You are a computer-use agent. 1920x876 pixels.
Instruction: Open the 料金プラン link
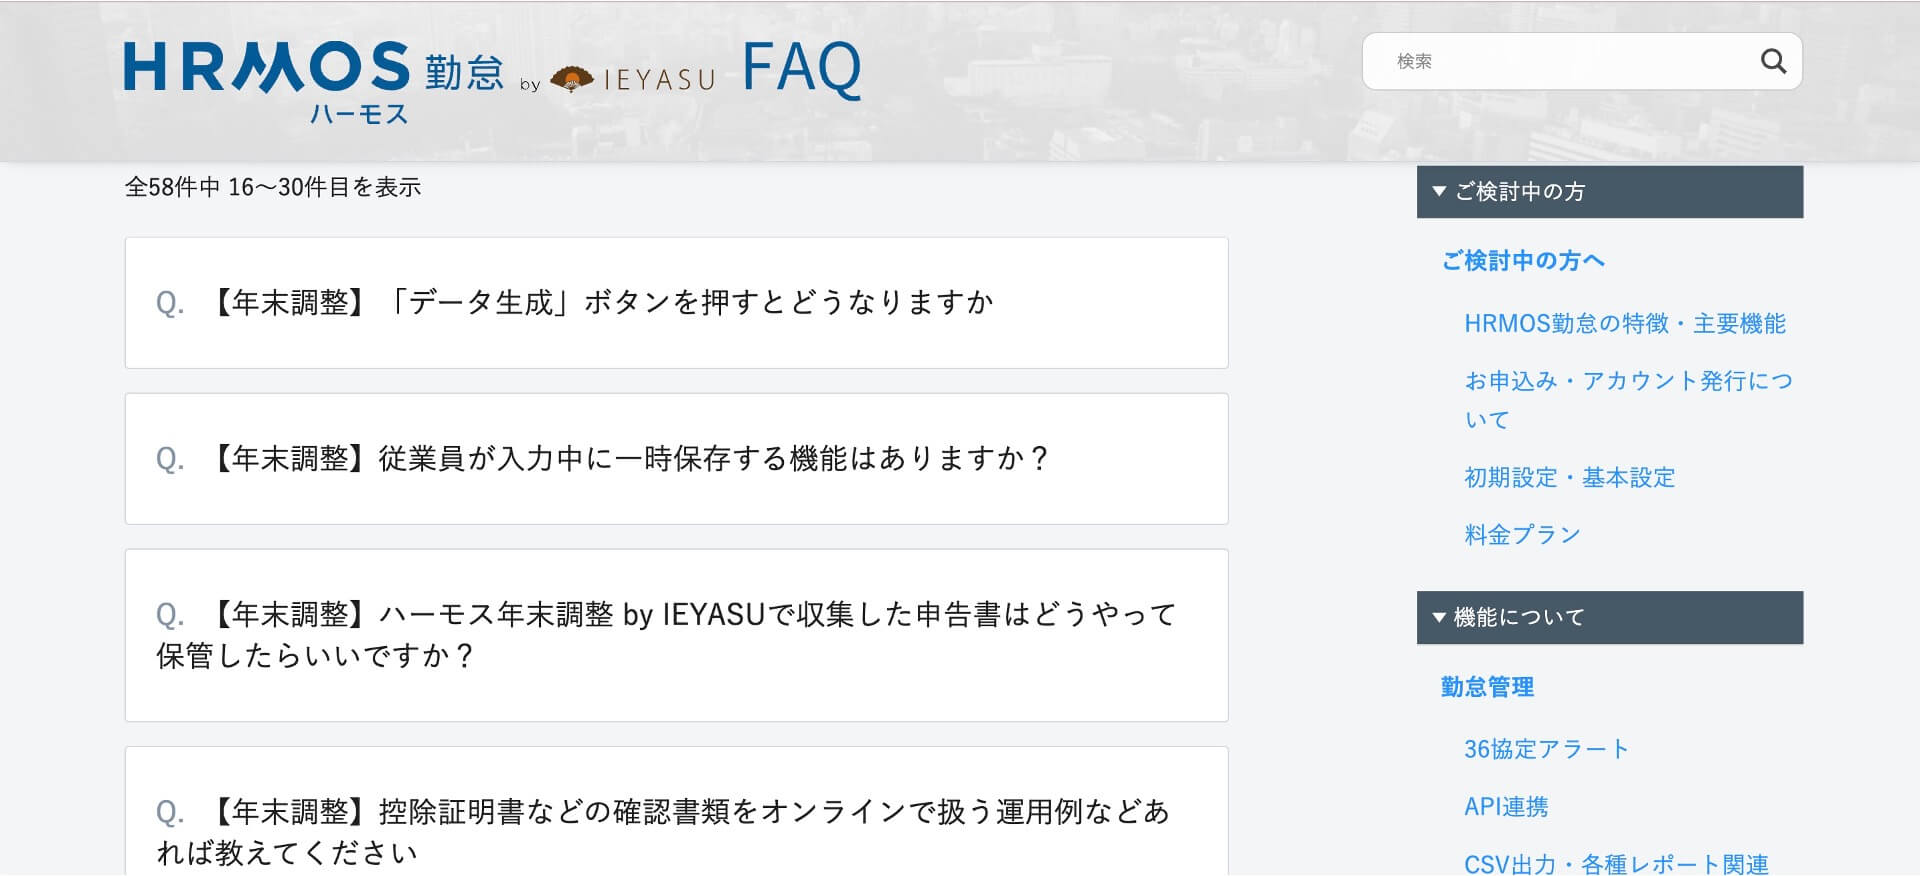tap(1522, 535)
